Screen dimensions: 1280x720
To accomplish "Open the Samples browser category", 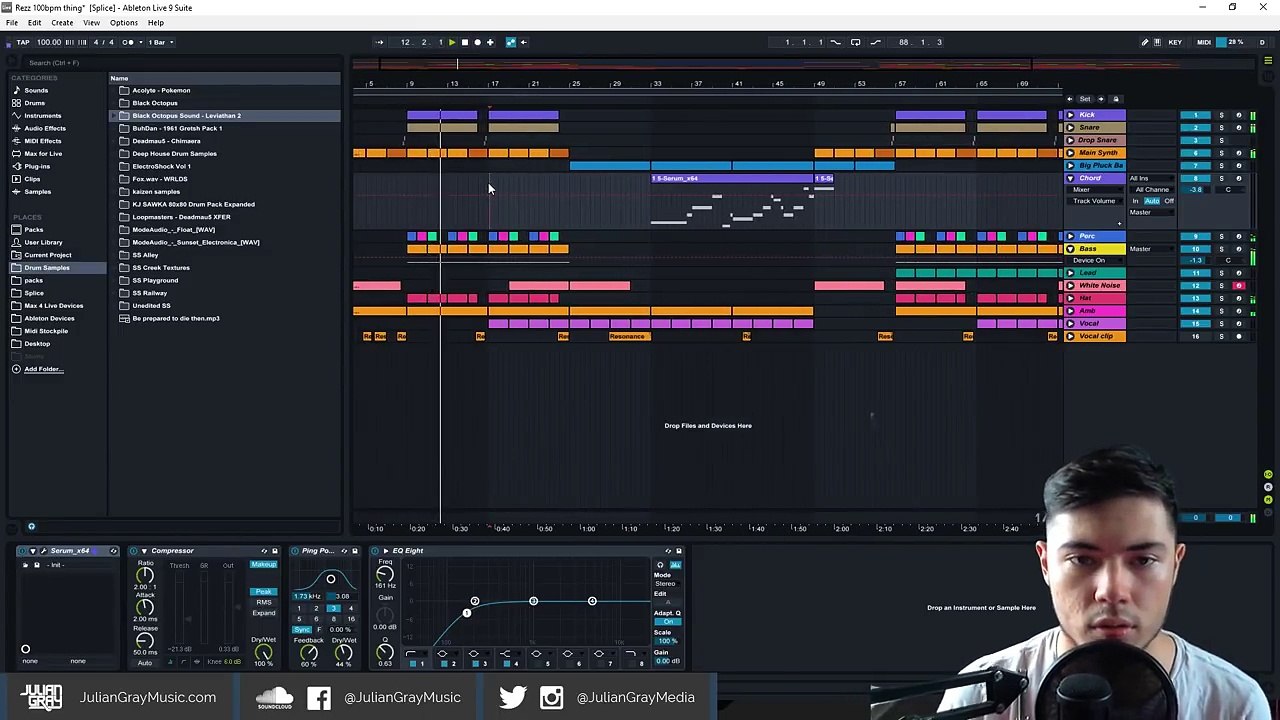I will 37,191.
